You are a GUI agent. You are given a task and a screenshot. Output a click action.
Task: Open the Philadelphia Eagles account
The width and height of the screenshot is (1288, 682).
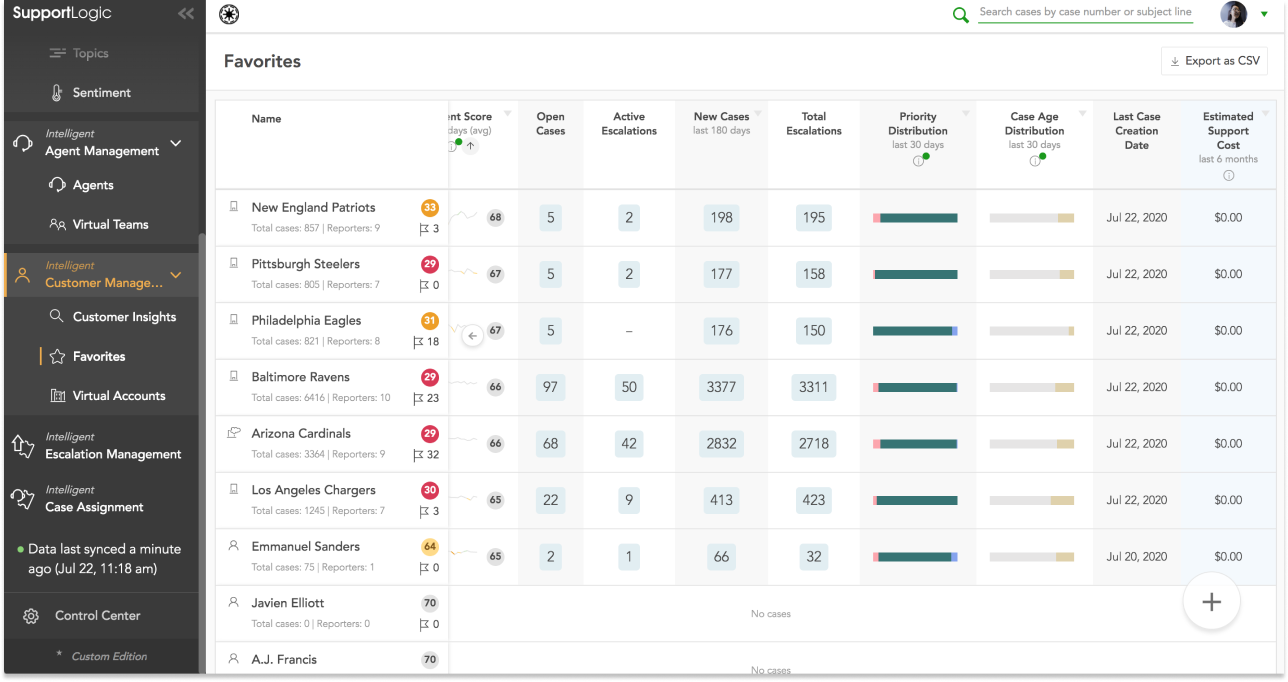pyautogui.click(x=306, y=321)
